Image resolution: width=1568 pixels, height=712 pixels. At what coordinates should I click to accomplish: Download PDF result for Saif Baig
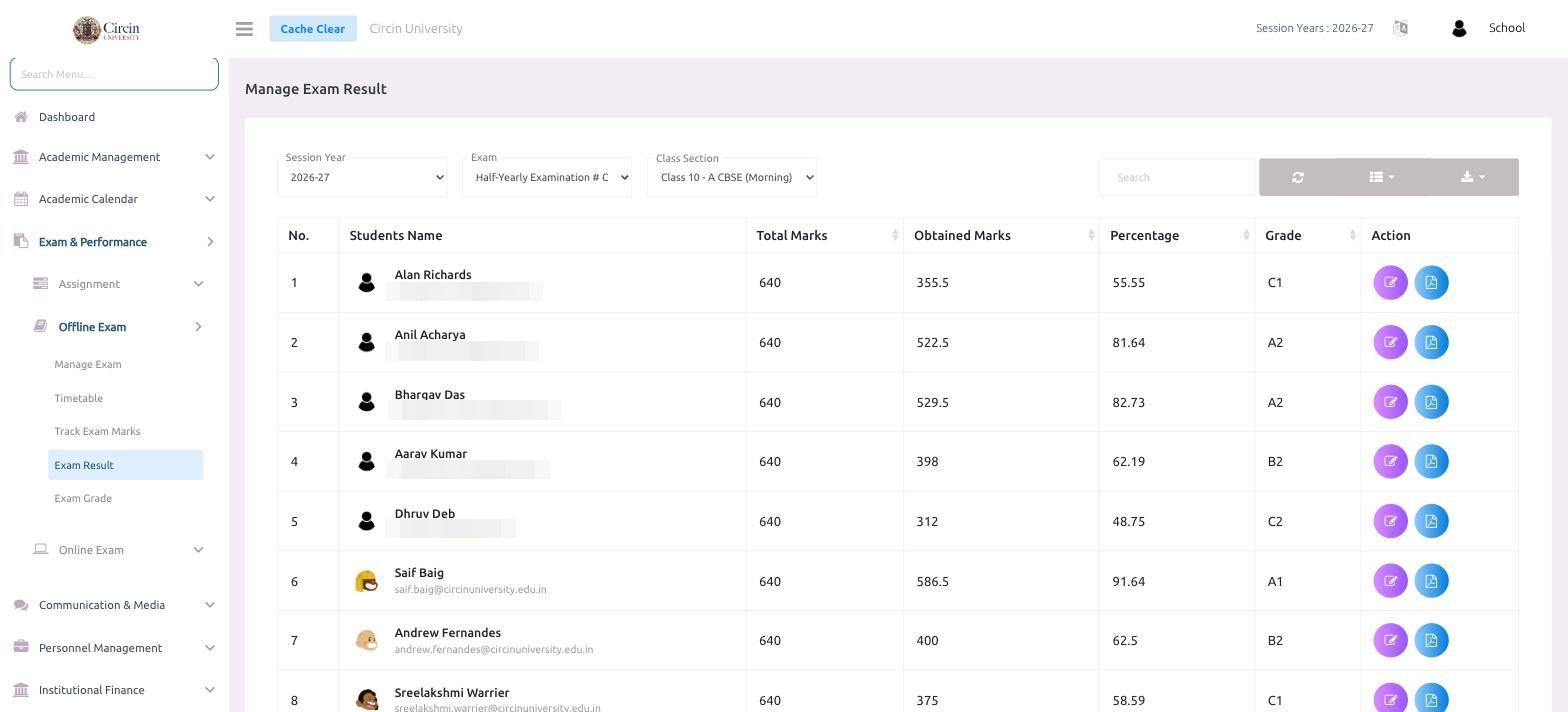pyautogui.click(x=1431, y=581)
